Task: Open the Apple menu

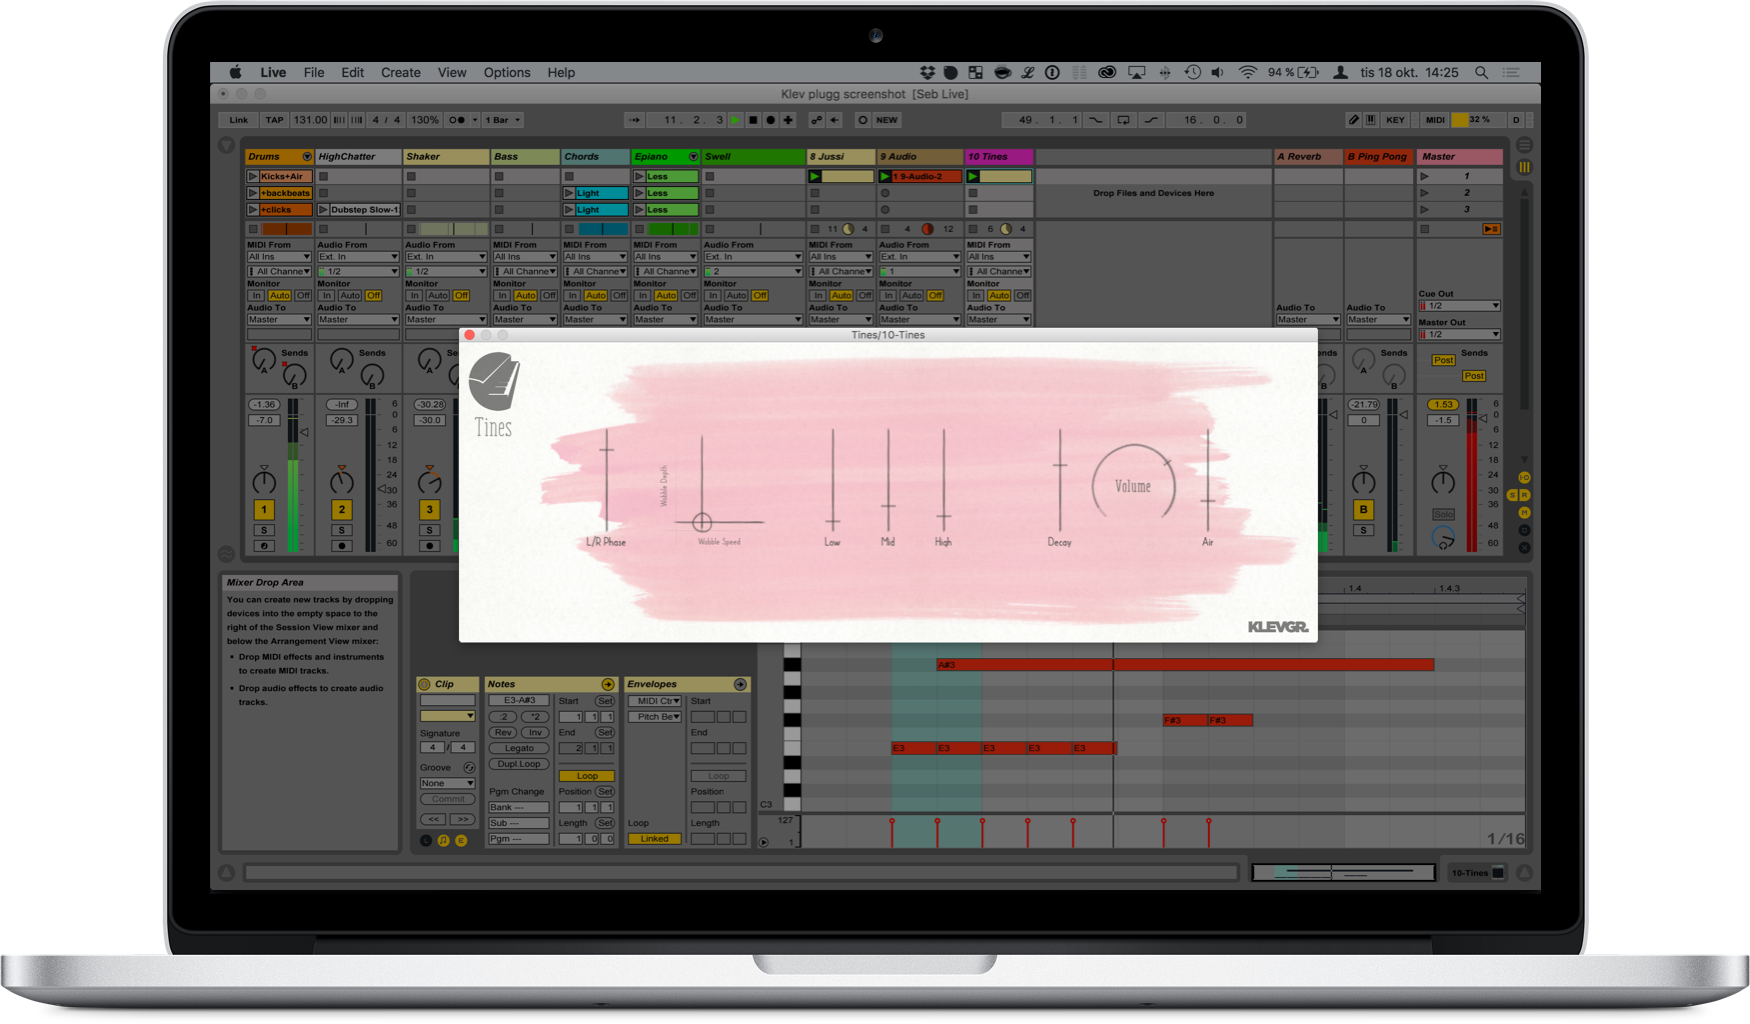Action: tap(236, 73)
